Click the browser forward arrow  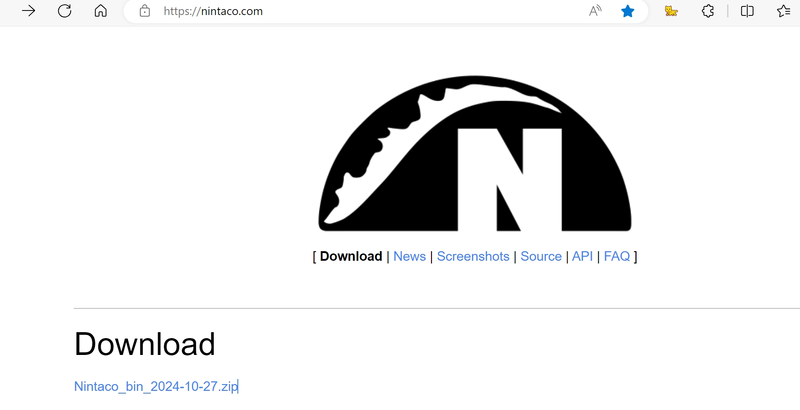click(29, 11)
